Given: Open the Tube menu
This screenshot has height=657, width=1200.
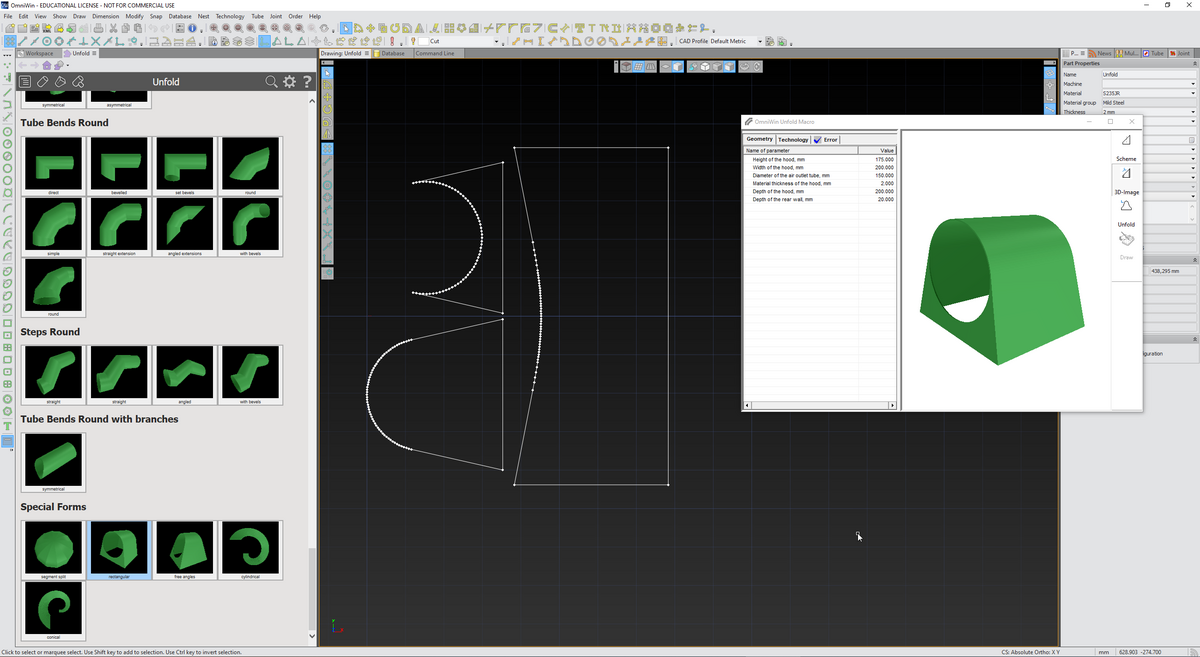Looking at the screenshot, I should point(258,17).
